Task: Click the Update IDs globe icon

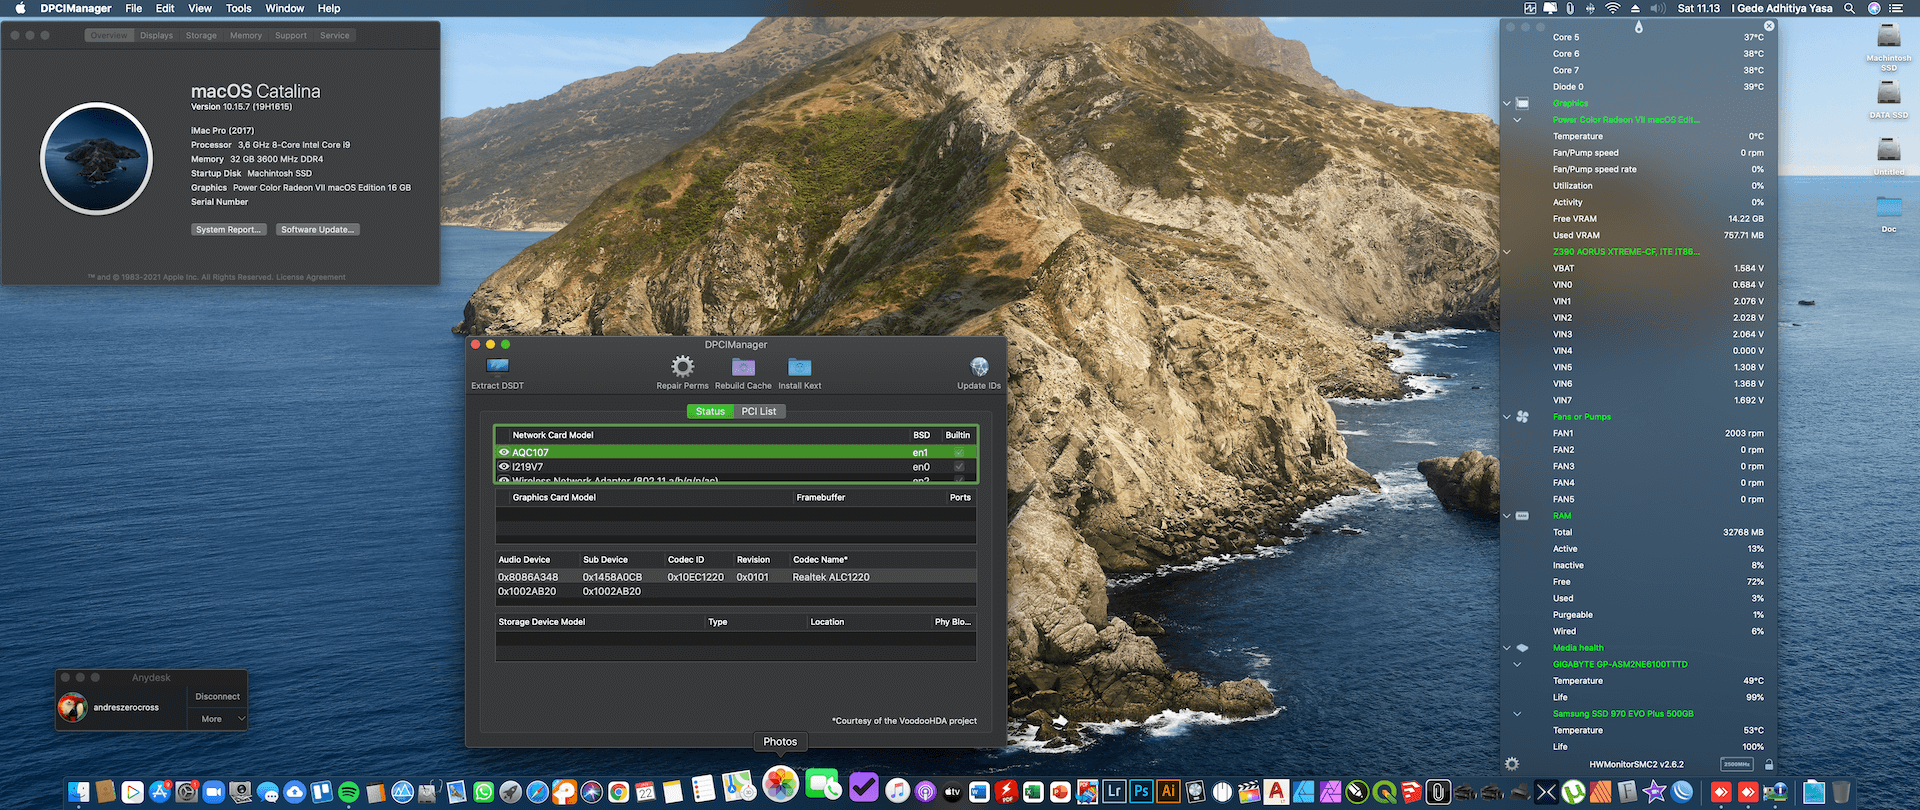Action: [979, 367]
